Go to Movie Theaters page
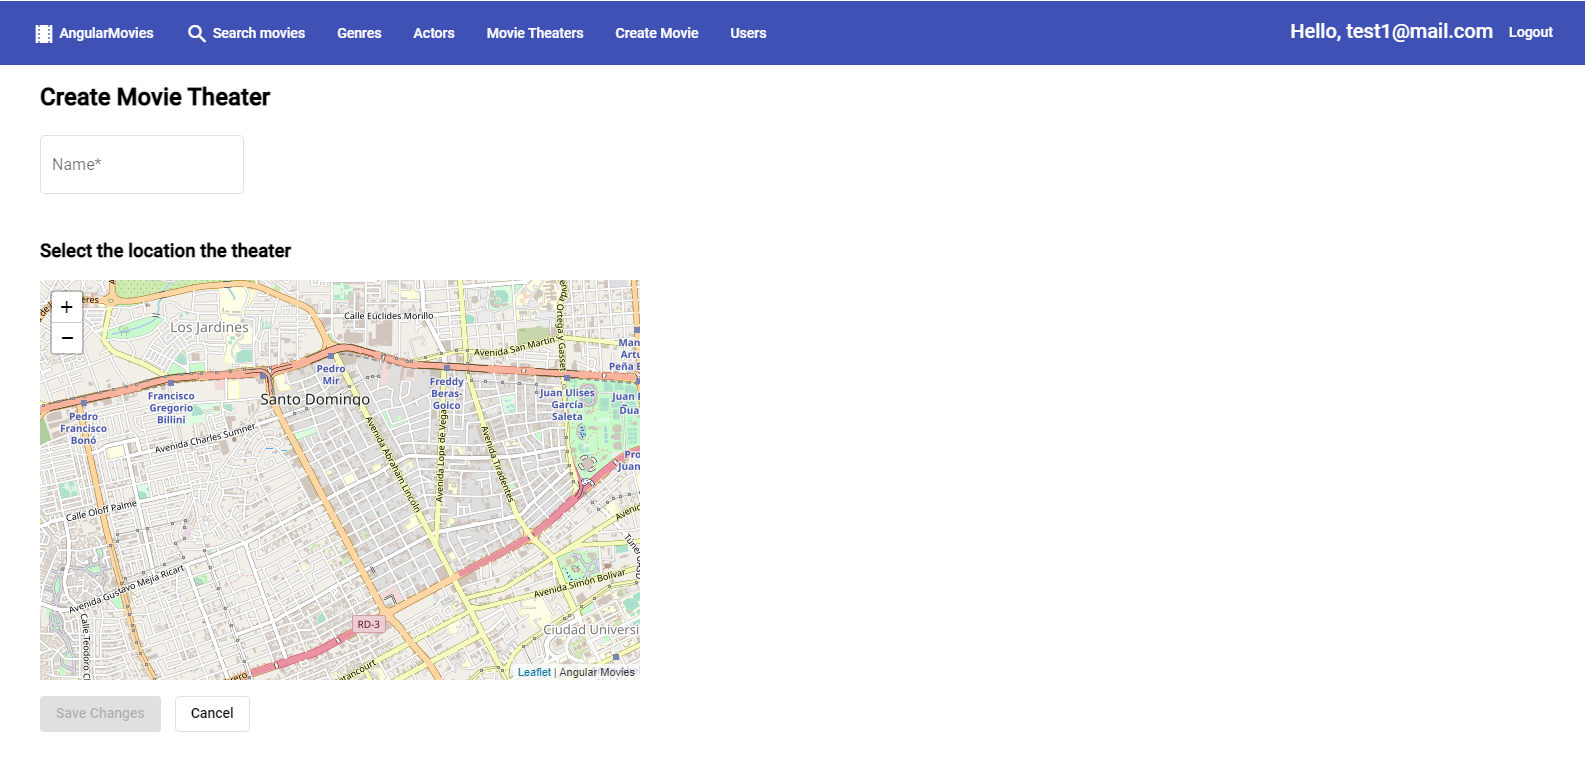This screenshot has width=1585, height=759. [535, 33]
